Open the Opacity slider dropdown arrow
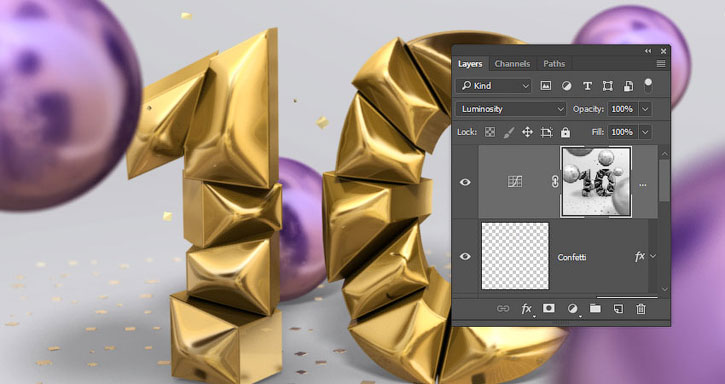Viewport: 725px width, 384px height. click(x=645, y=109)
